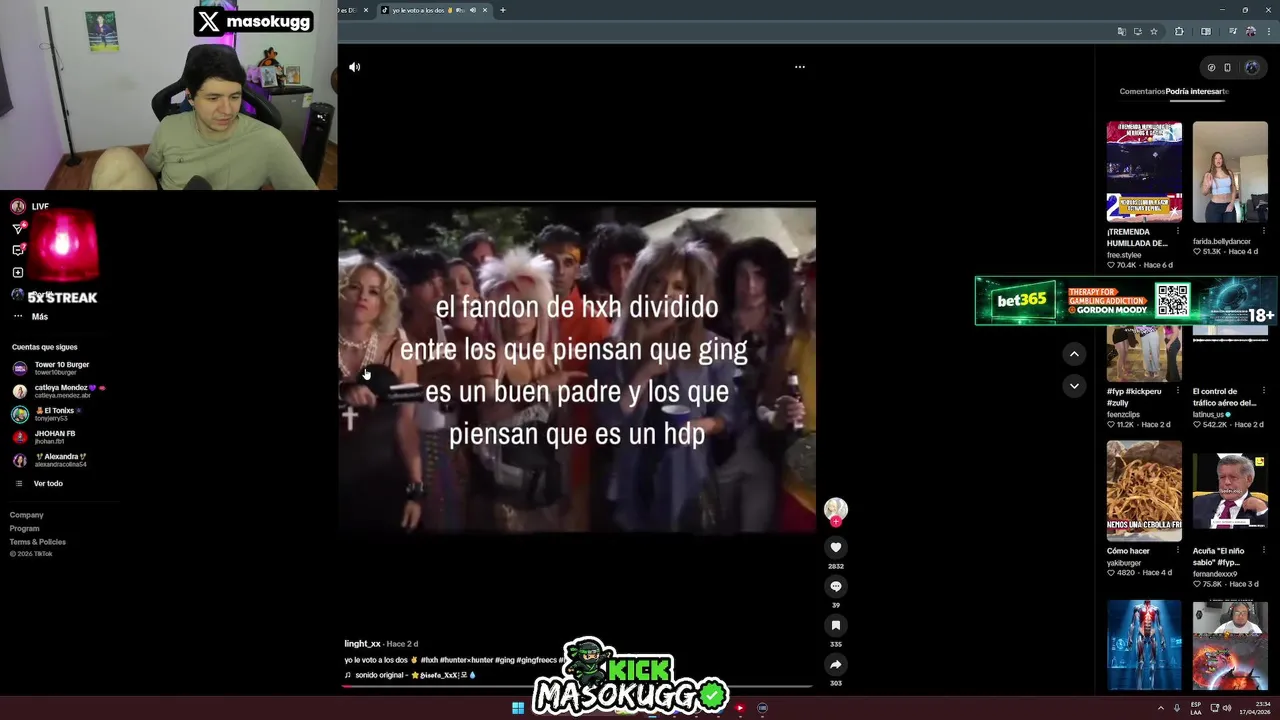The height and width of the screenshot is (720, 1280).
Task: Open Más three-dots menu in sidebar
Action: (30, 316)
